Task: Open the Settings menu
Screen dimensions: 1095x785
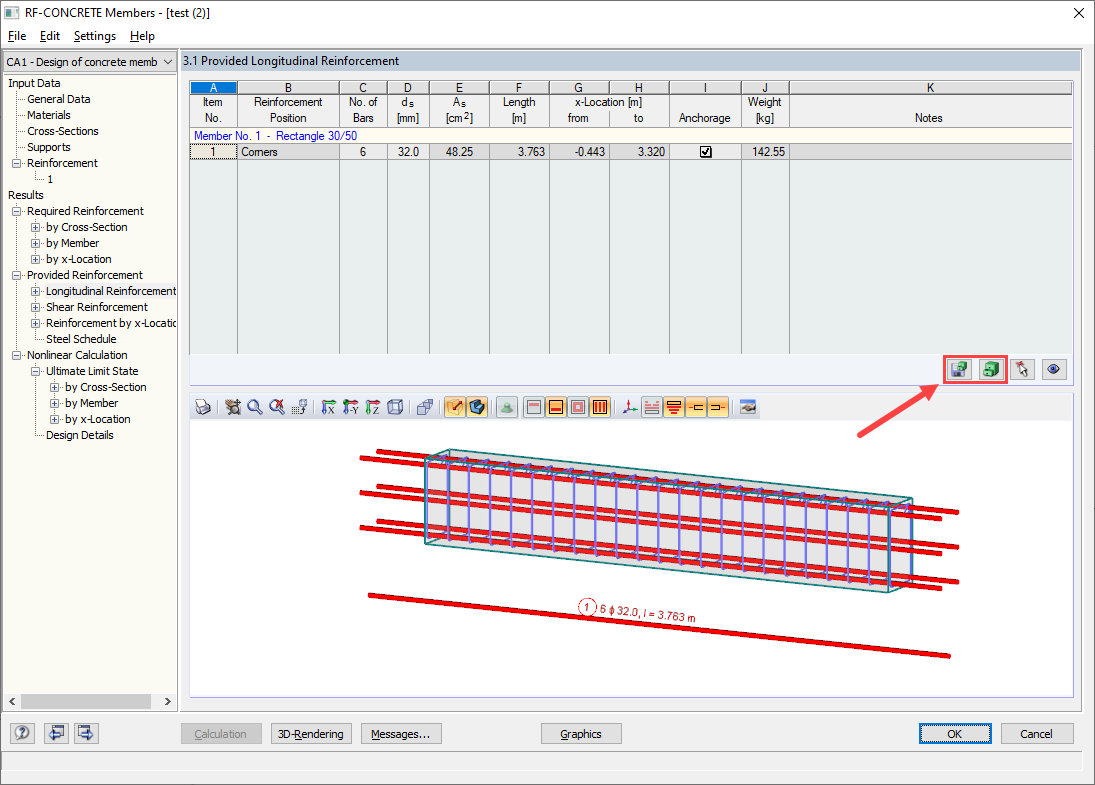Action: click(94, 36)
